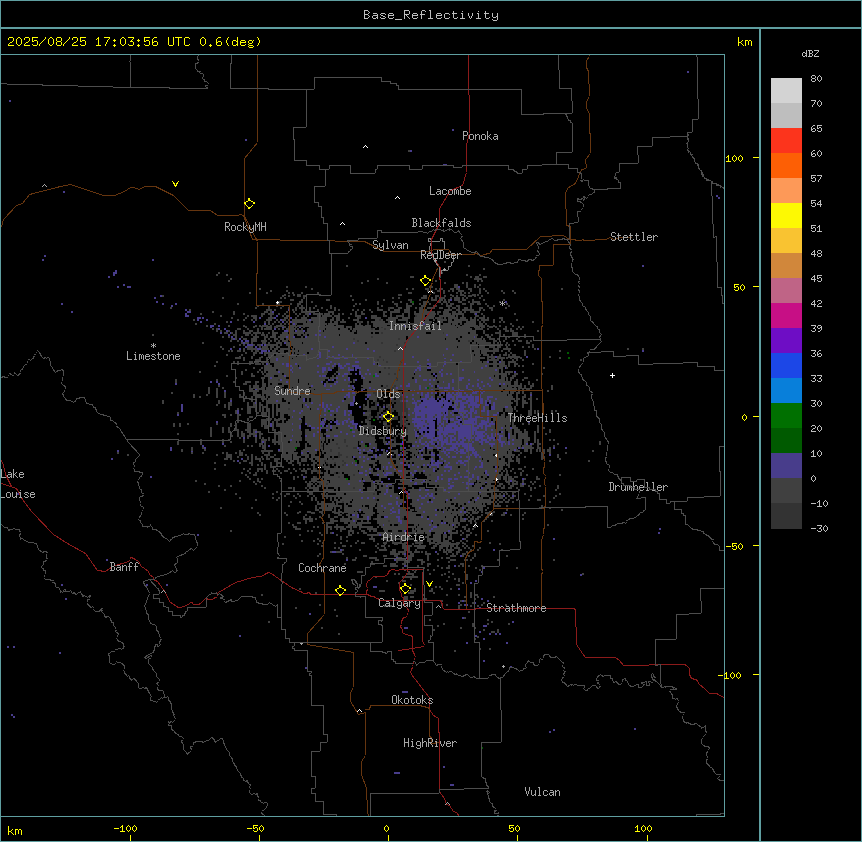
Task: Click the yellow diamond marker above Calgary label
Action: point(406,589)
